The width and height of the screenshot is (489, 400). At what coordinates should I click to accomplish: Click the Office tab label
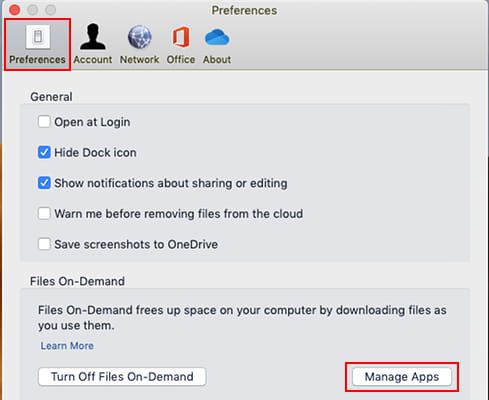(181, 60)
